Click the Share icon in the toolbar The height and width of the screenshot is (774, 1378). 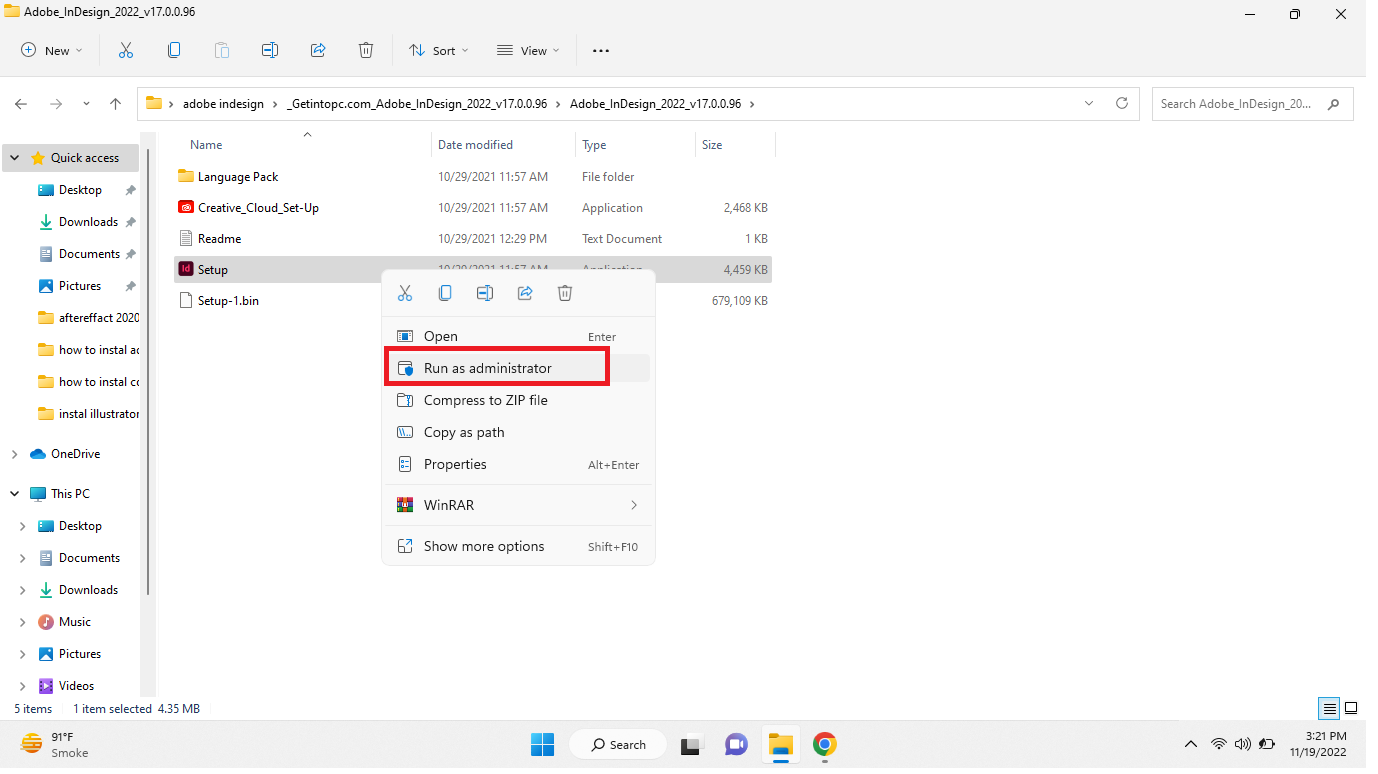tap(318, 50)
